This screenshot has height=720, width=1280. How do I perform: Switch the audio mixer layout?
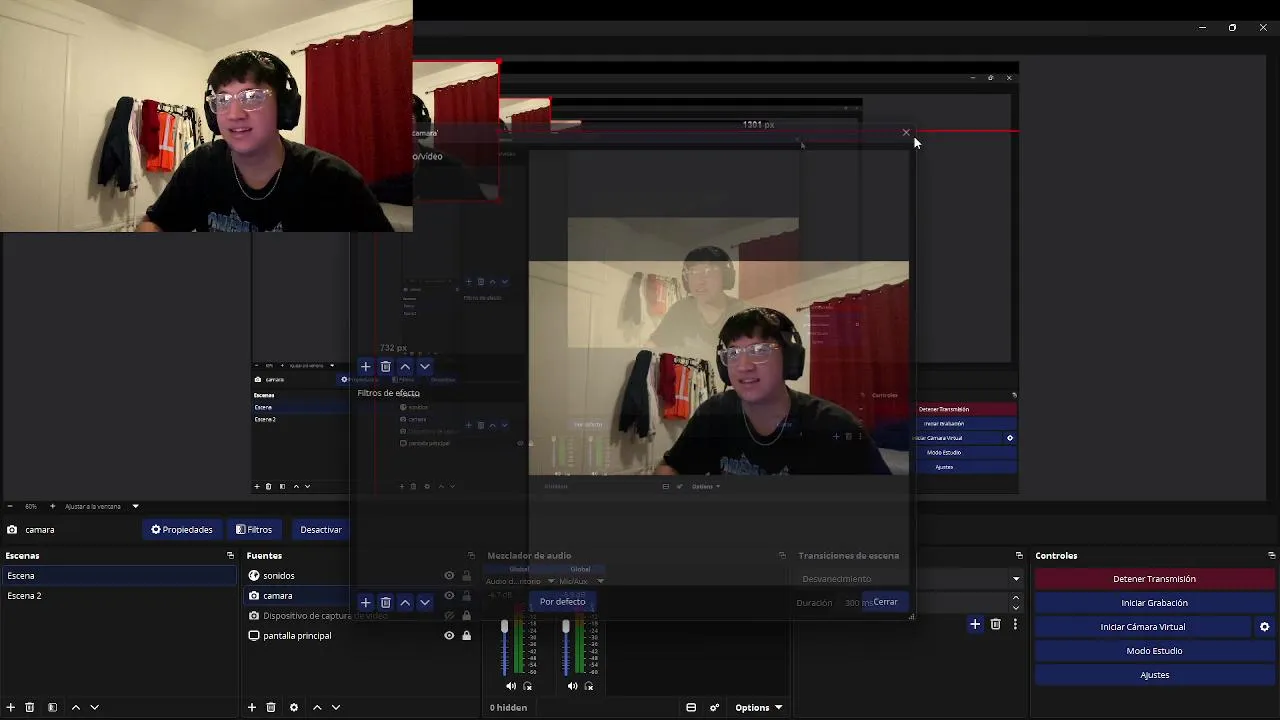691,708
